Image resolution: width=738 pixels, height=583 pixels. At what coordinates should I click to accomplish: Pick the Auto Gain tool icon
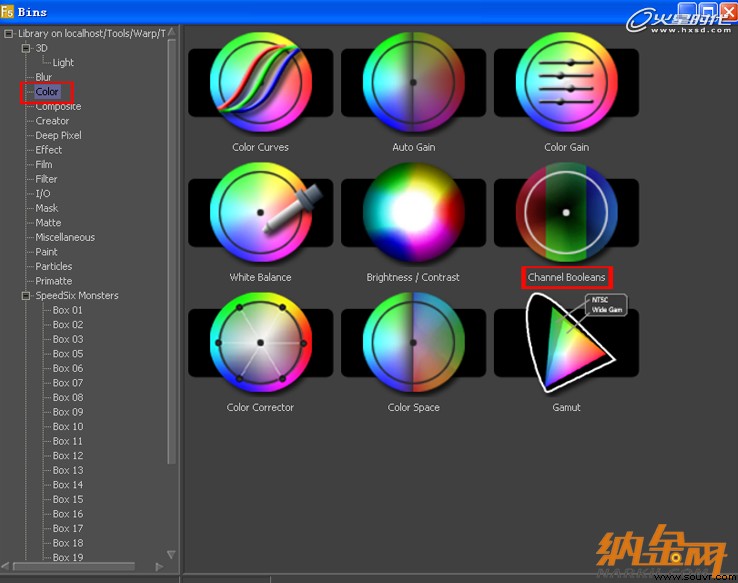tap(413, 82)
